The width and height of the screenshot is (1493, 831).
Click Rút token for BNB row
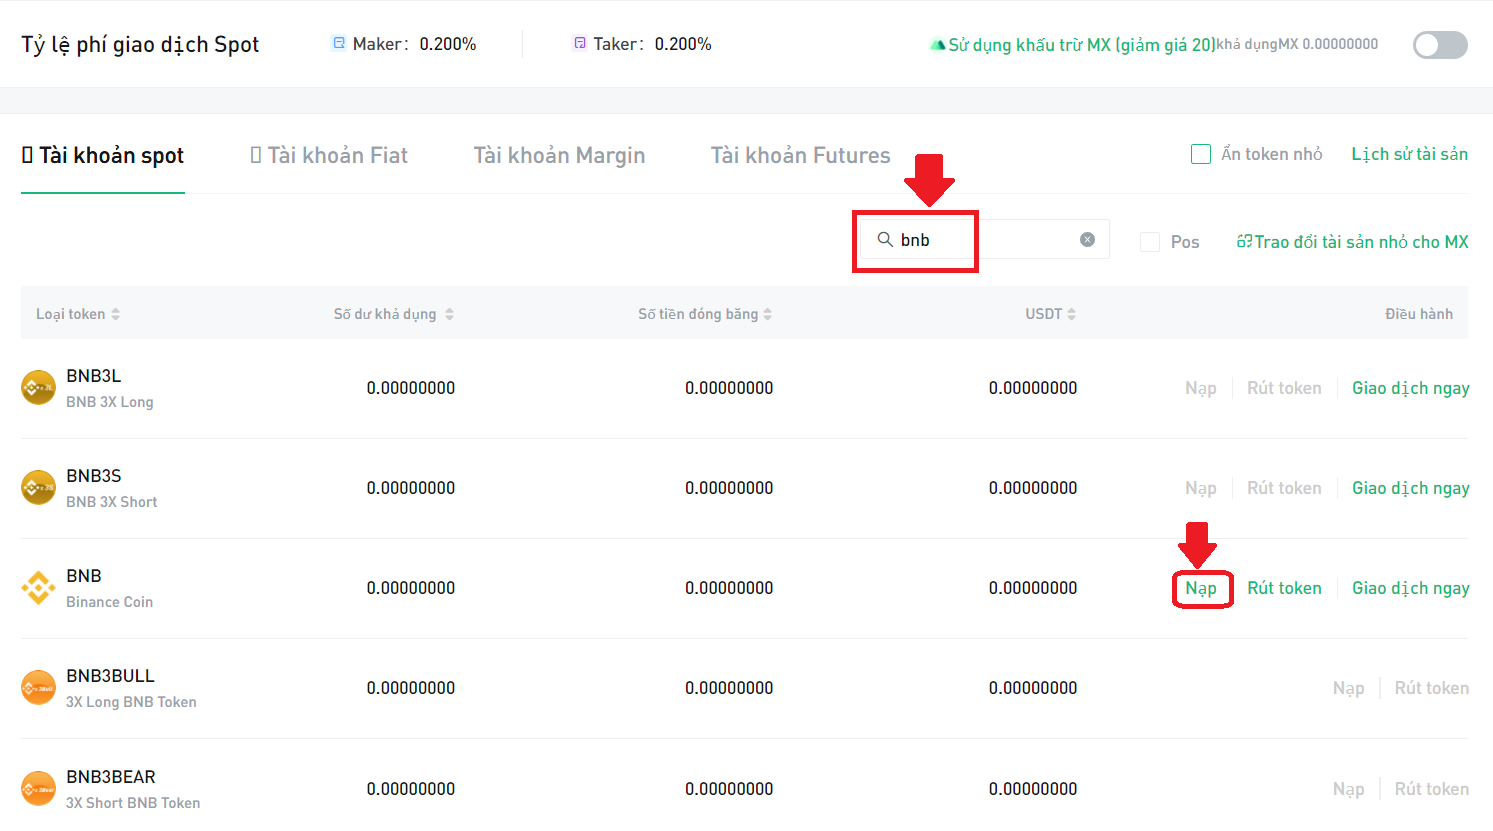[x=1284, y=588]
